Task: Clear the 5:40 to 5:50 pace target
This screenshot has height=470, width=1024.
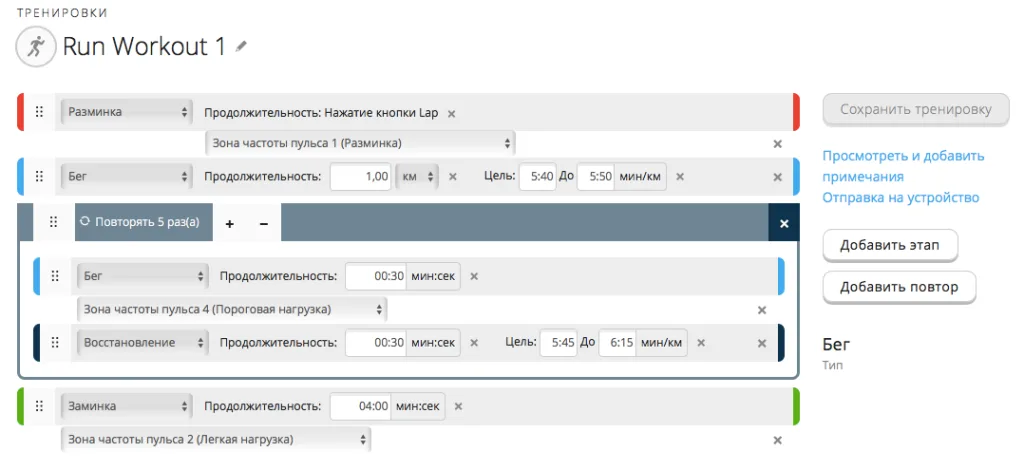Action: [680, 176]
